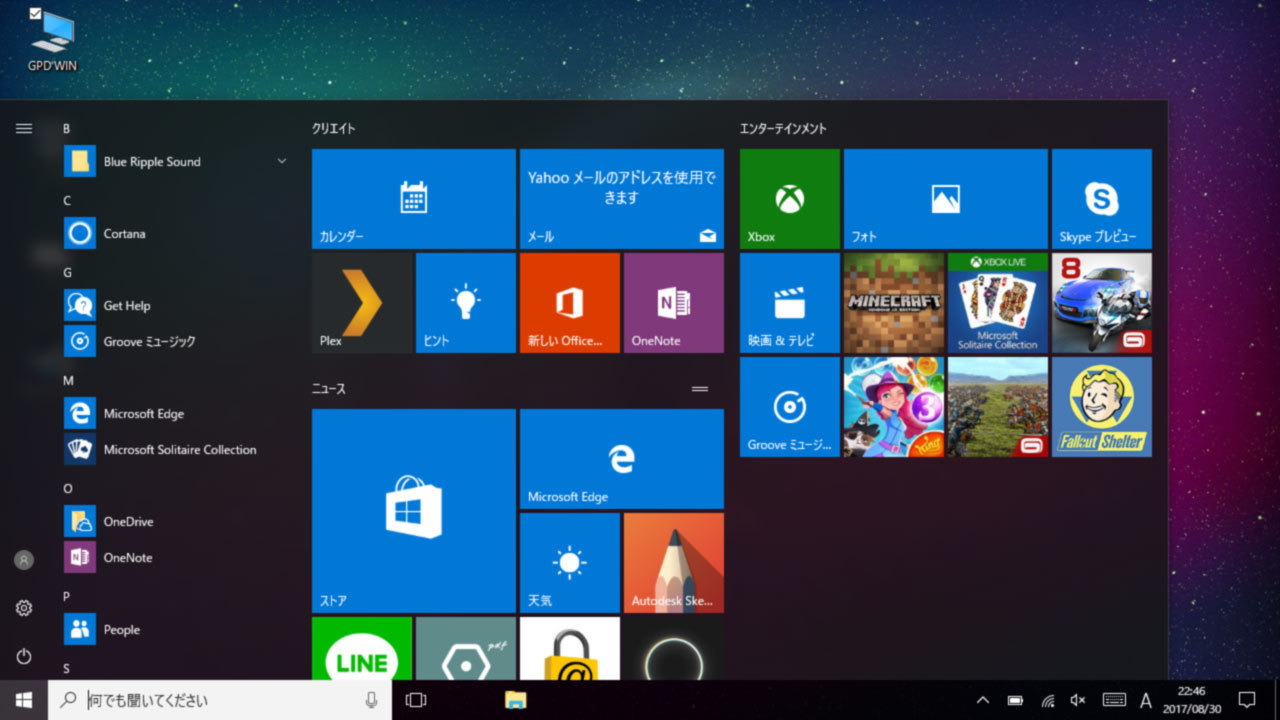Open the Action Center notifications

pyautogui.click(x=1247, y=700)
